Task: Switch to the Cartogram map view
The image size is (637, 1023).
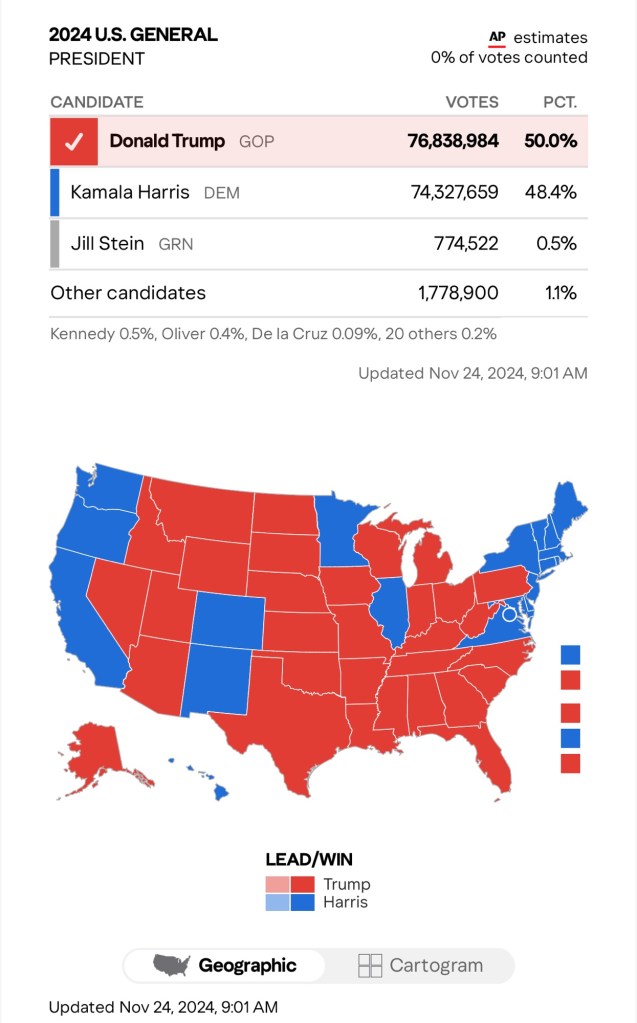Action: click(420, 965)
